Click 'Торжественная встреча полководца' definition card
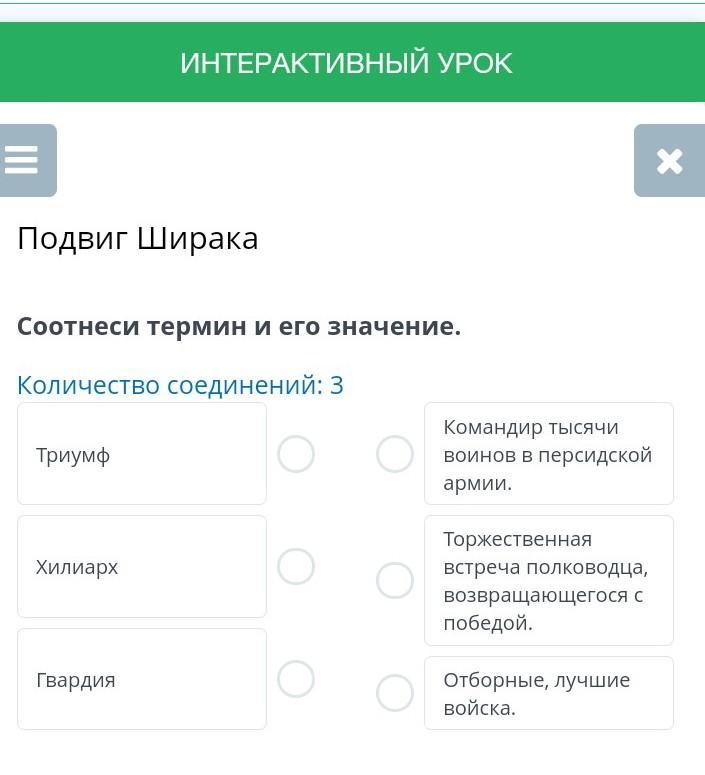Screen dimensions: 705x775 548,580
